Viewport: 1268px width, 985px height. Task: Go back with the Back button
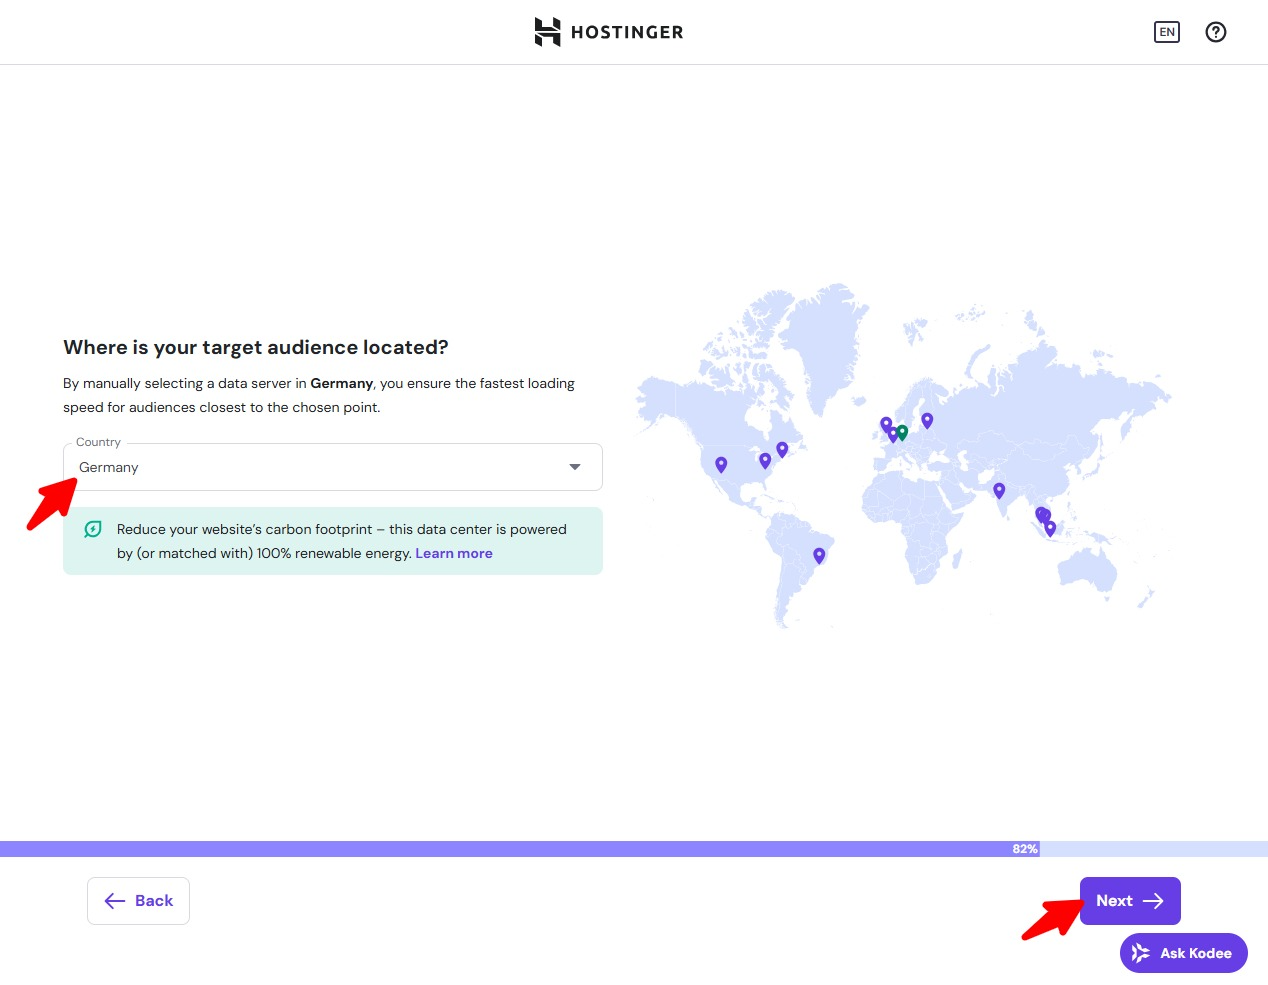click(x=138, y=901)
